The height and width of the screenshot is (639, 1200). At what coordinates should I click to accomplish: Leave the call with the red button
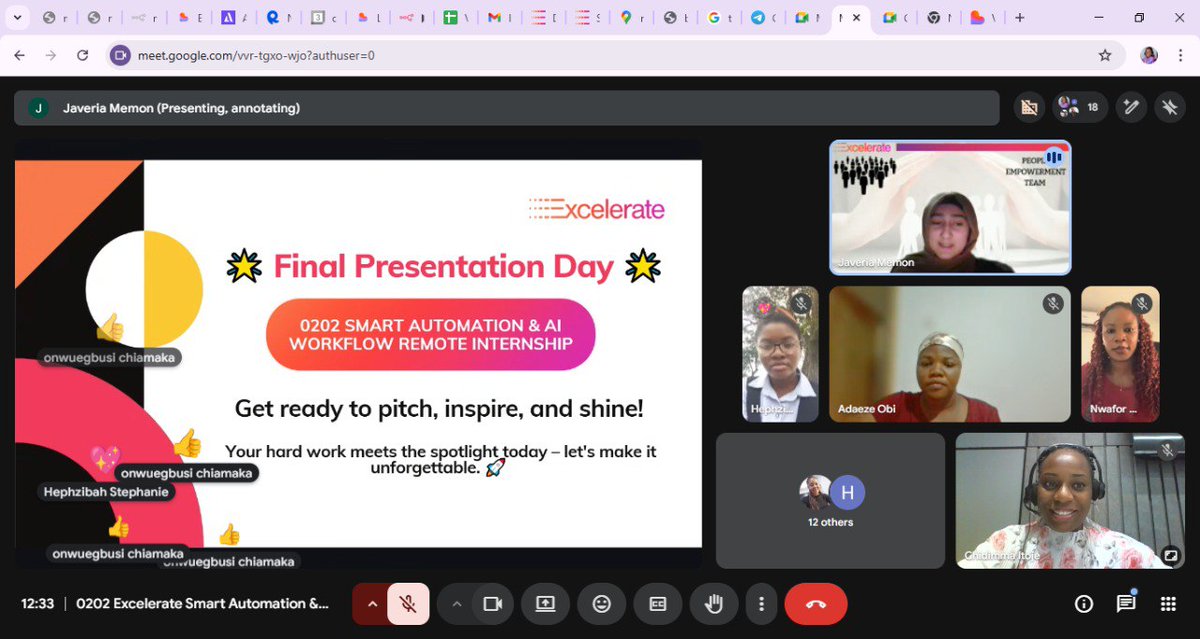coord(816,604)
